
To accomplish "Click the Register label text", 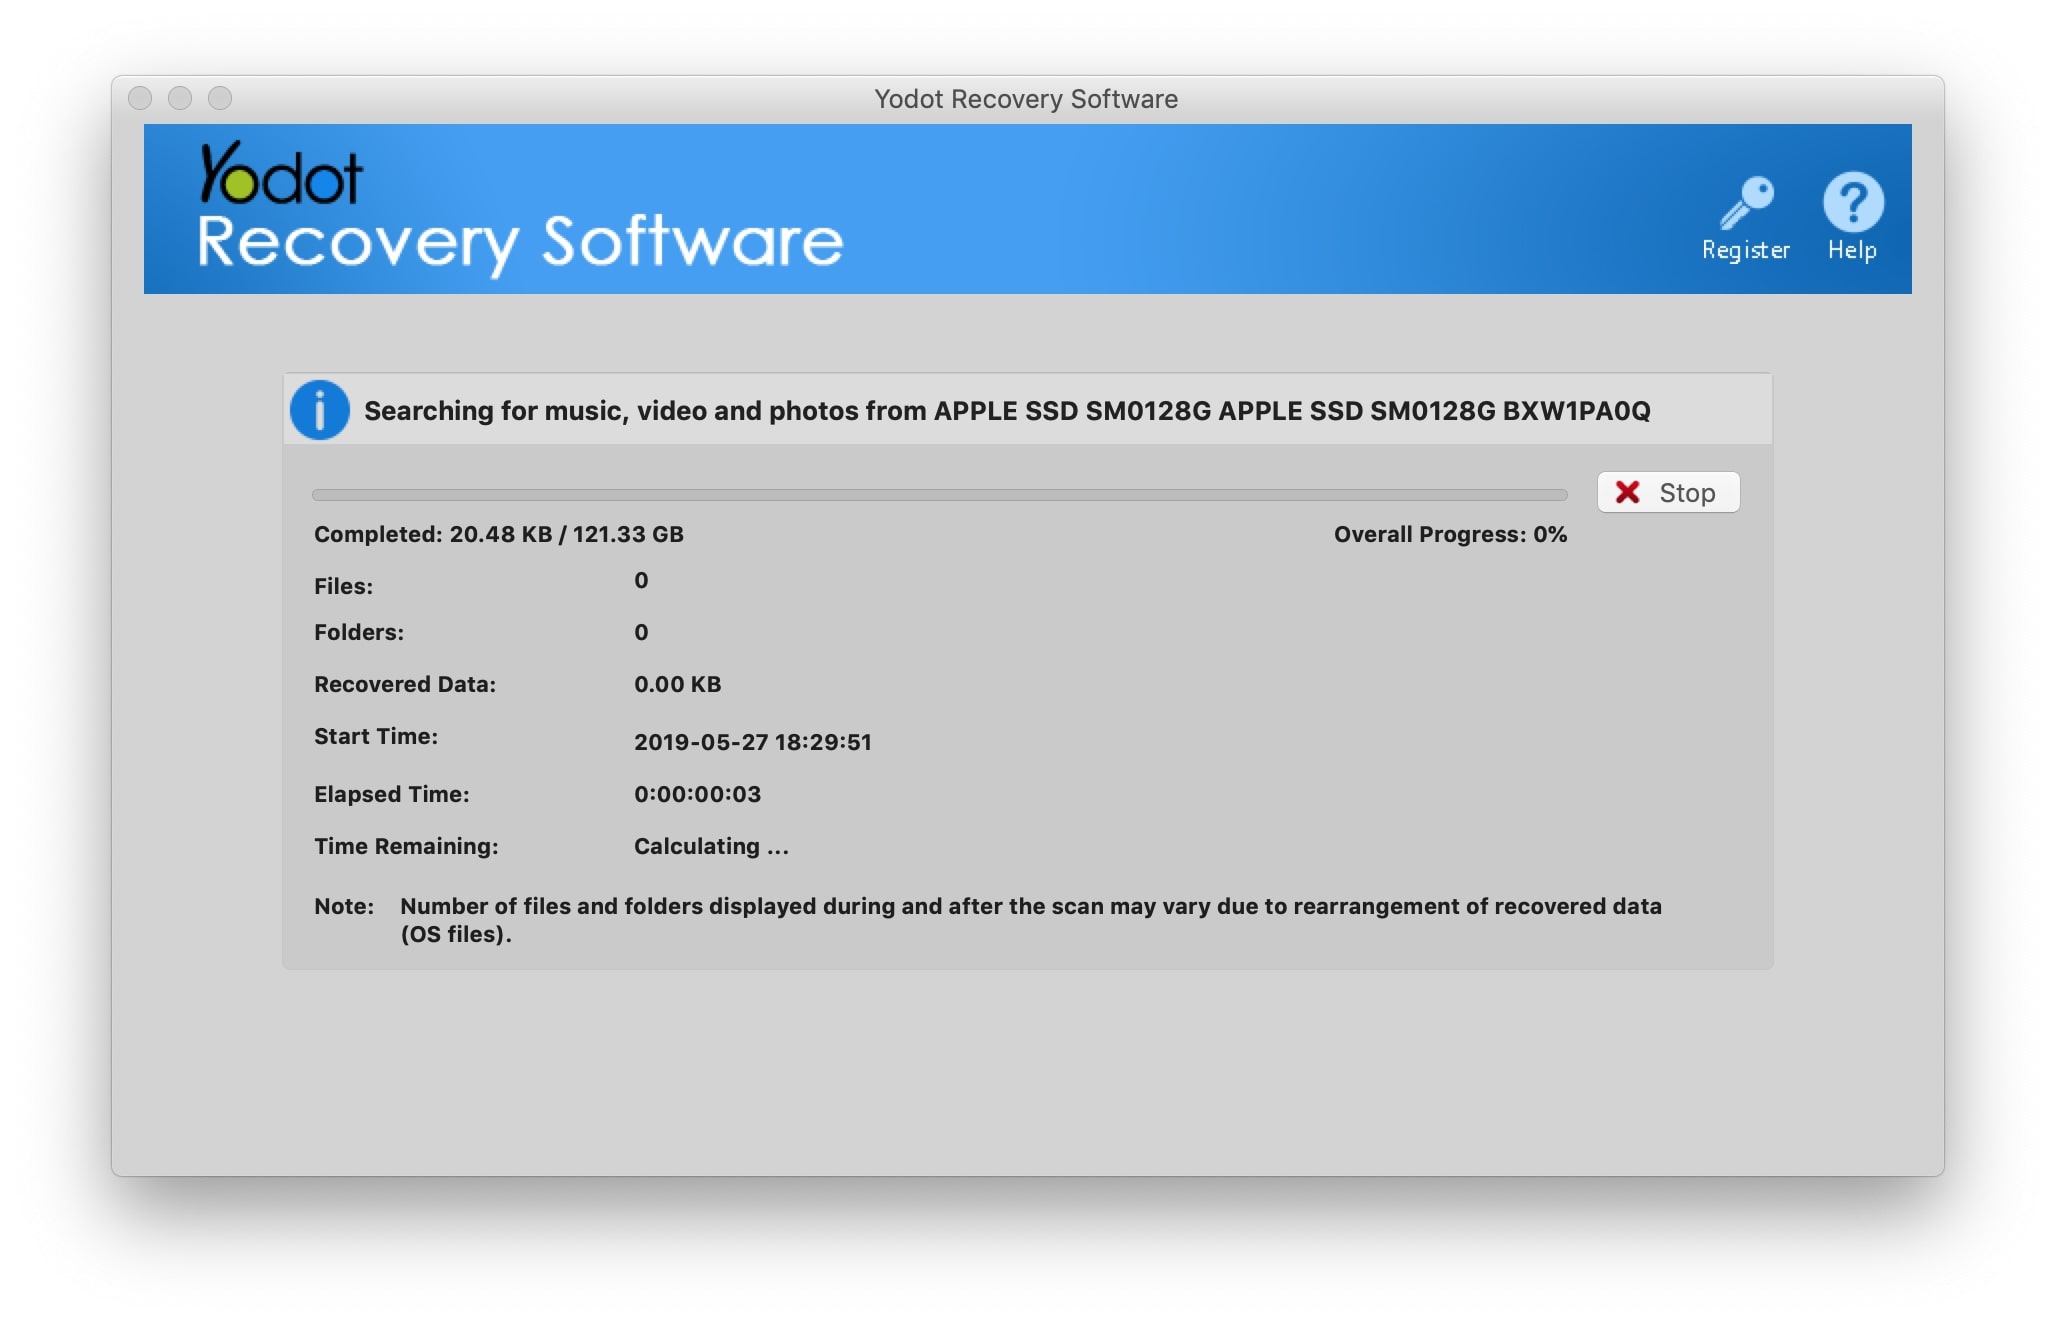I will click(x=1746, y=250).
